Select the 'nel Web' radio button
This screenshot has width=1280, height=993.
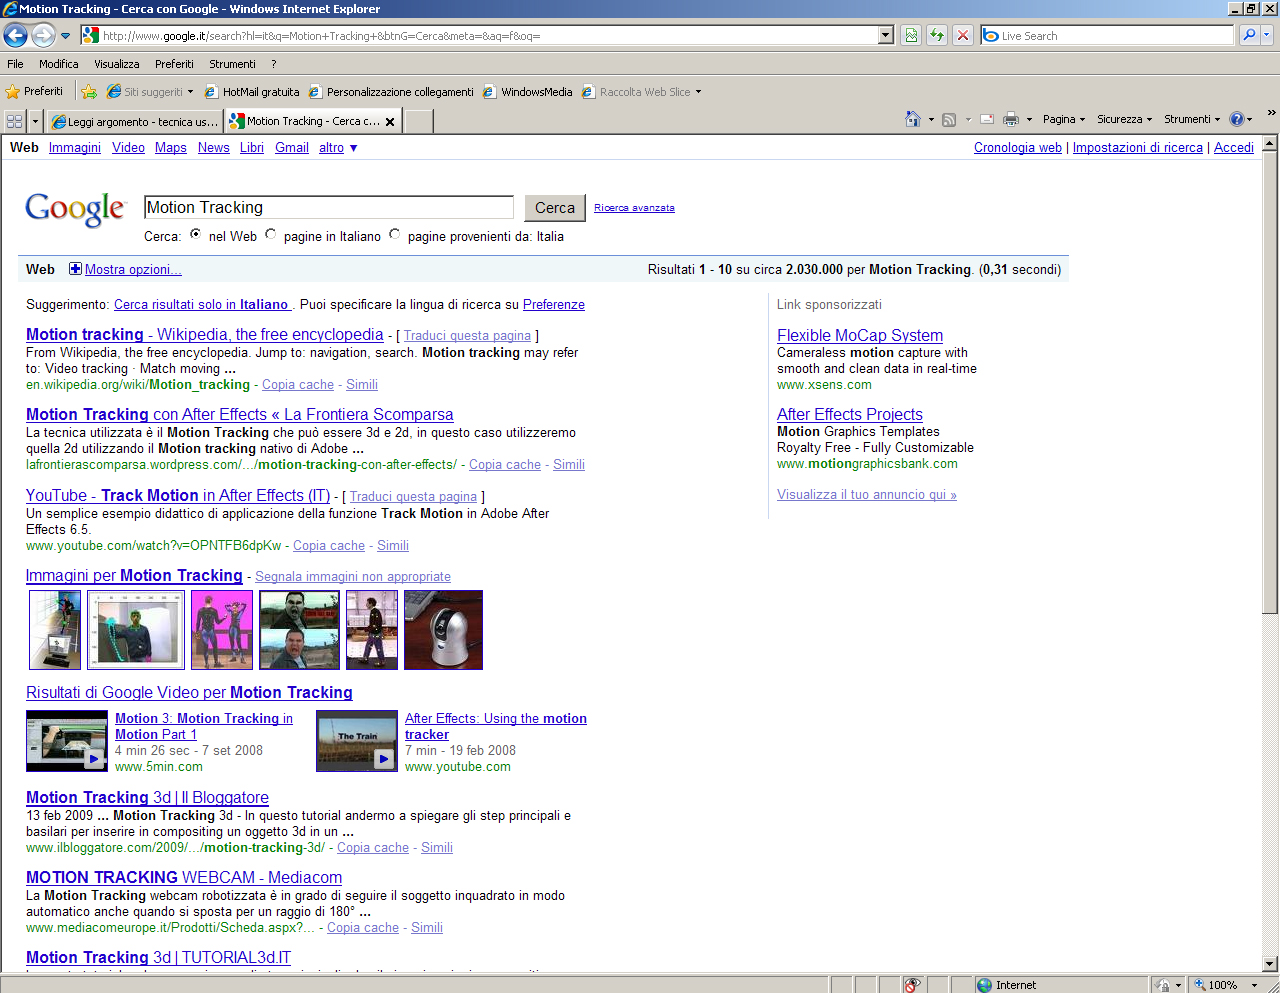click(195, 234)
